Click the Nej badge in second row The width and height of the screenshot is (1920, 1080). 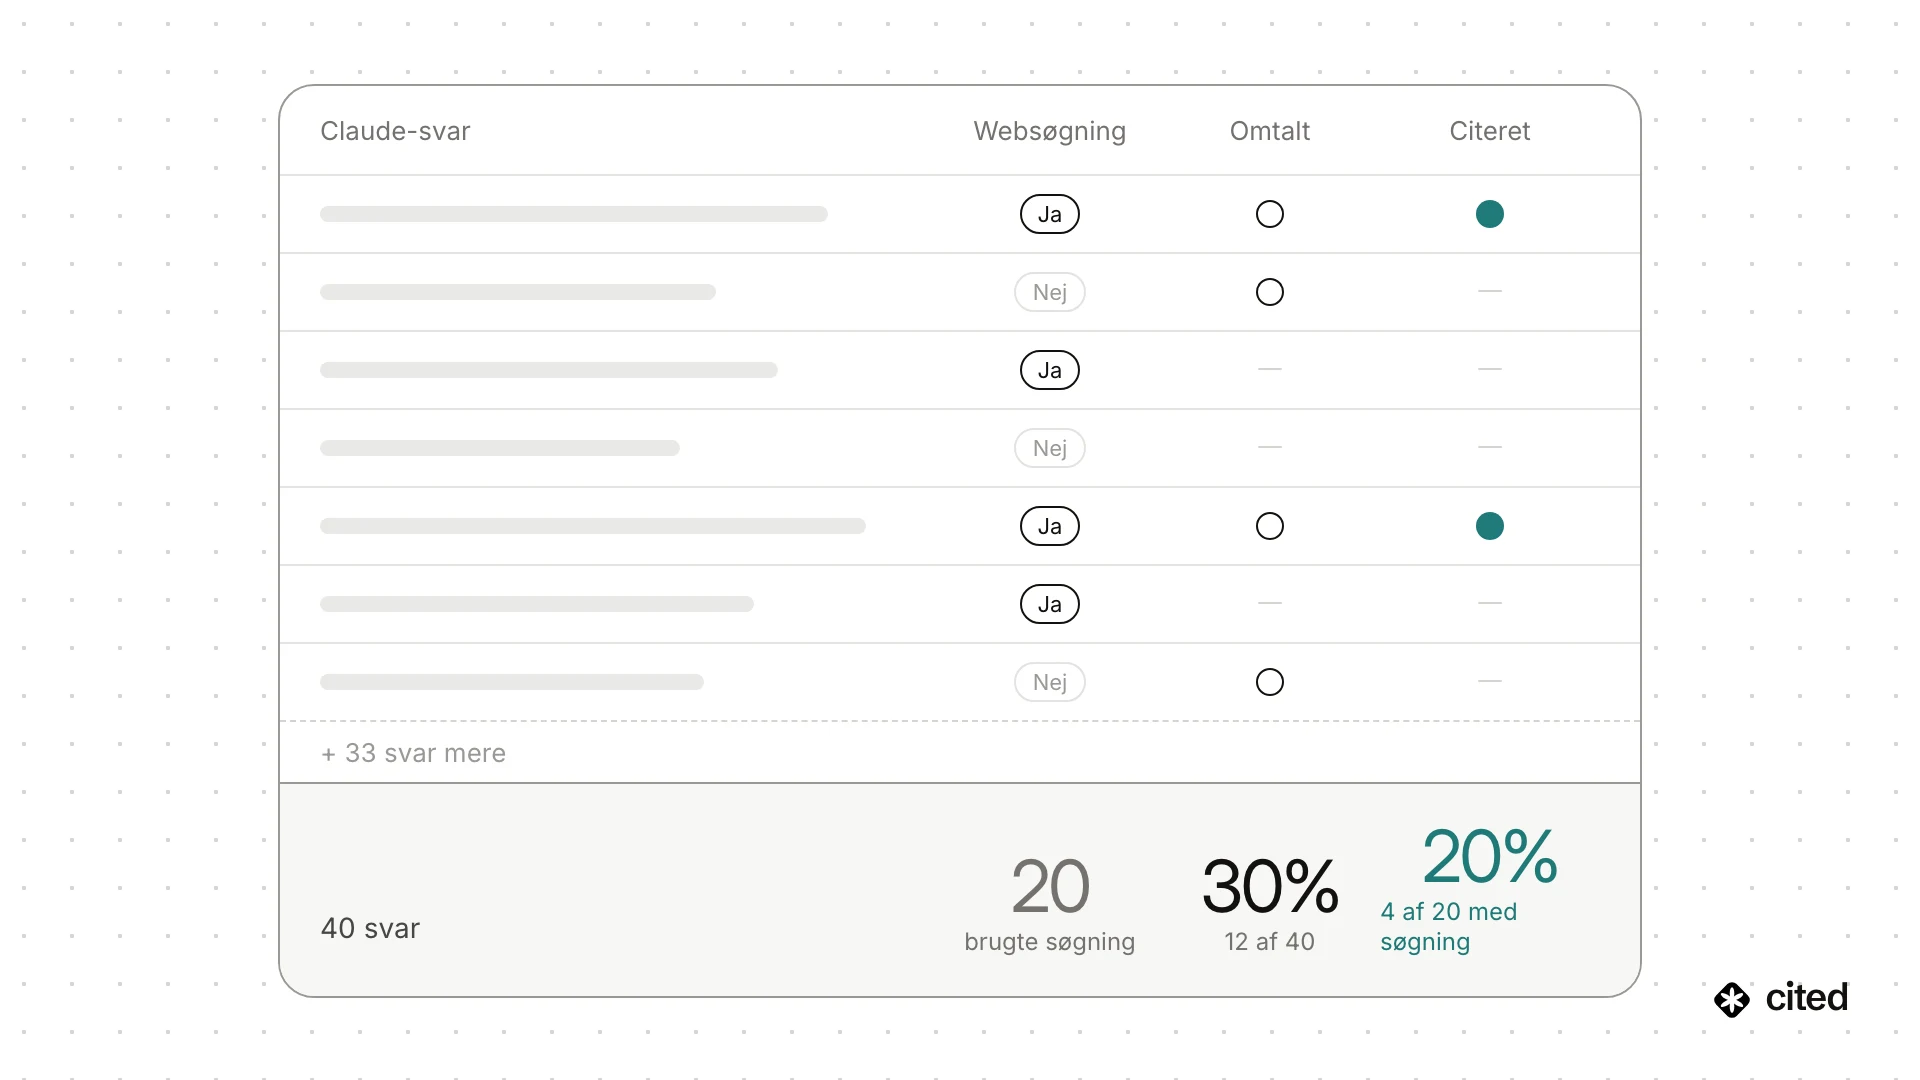coord(1050,292)
